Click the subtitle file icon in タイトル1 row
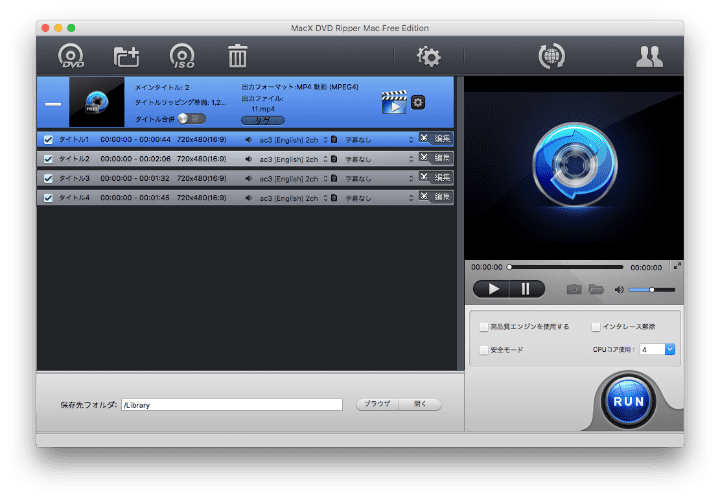Image resolution: width=720 pixels, height=499 pixels. click(x=334, y=140)
